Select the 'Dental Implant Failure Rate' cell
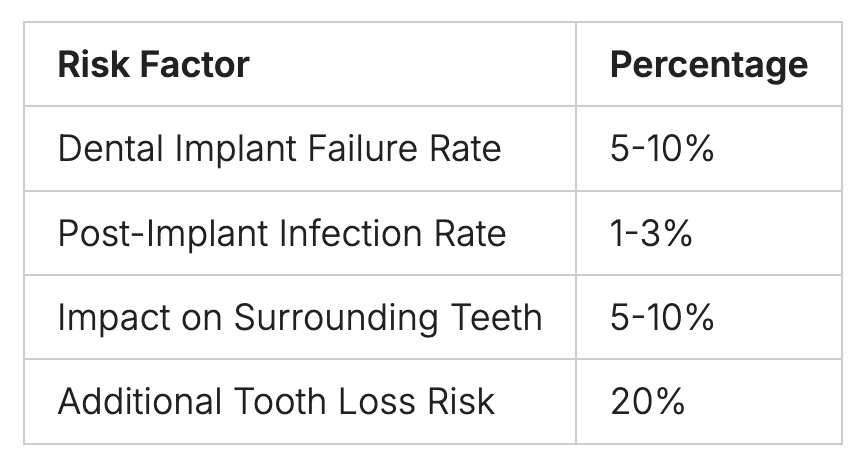 (279, 149)
